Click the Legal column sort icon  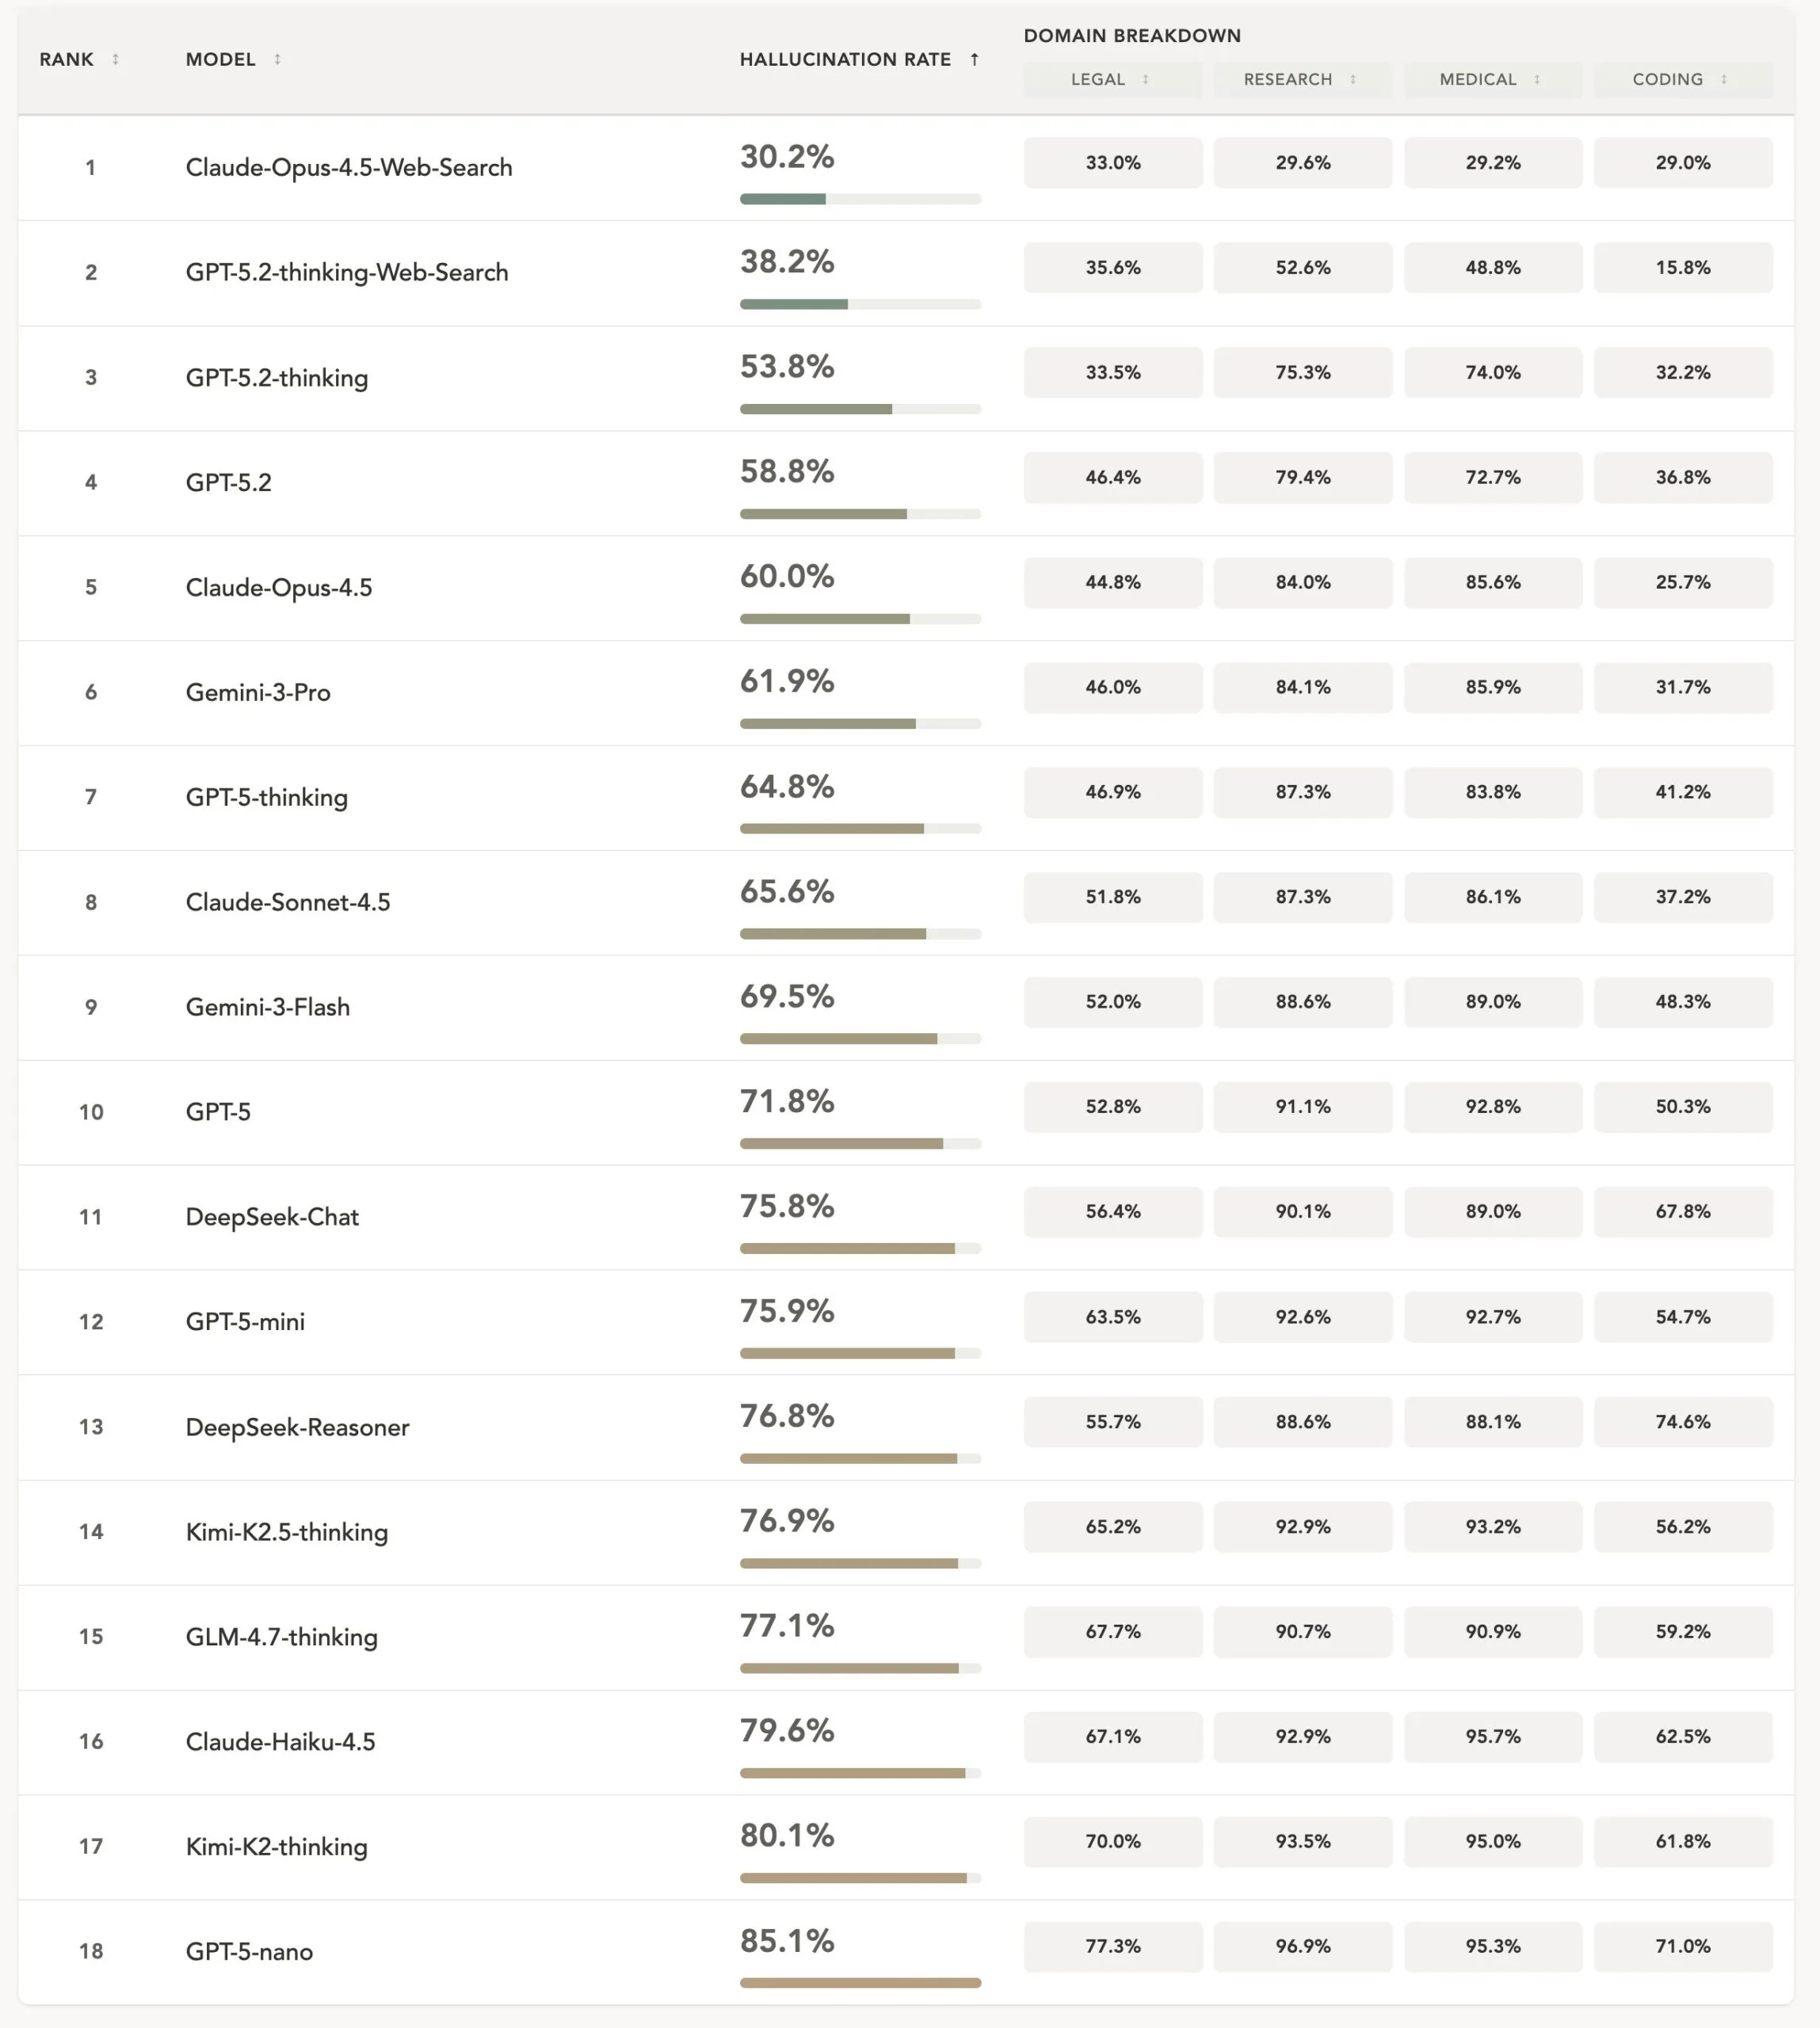coord(1145,80)
